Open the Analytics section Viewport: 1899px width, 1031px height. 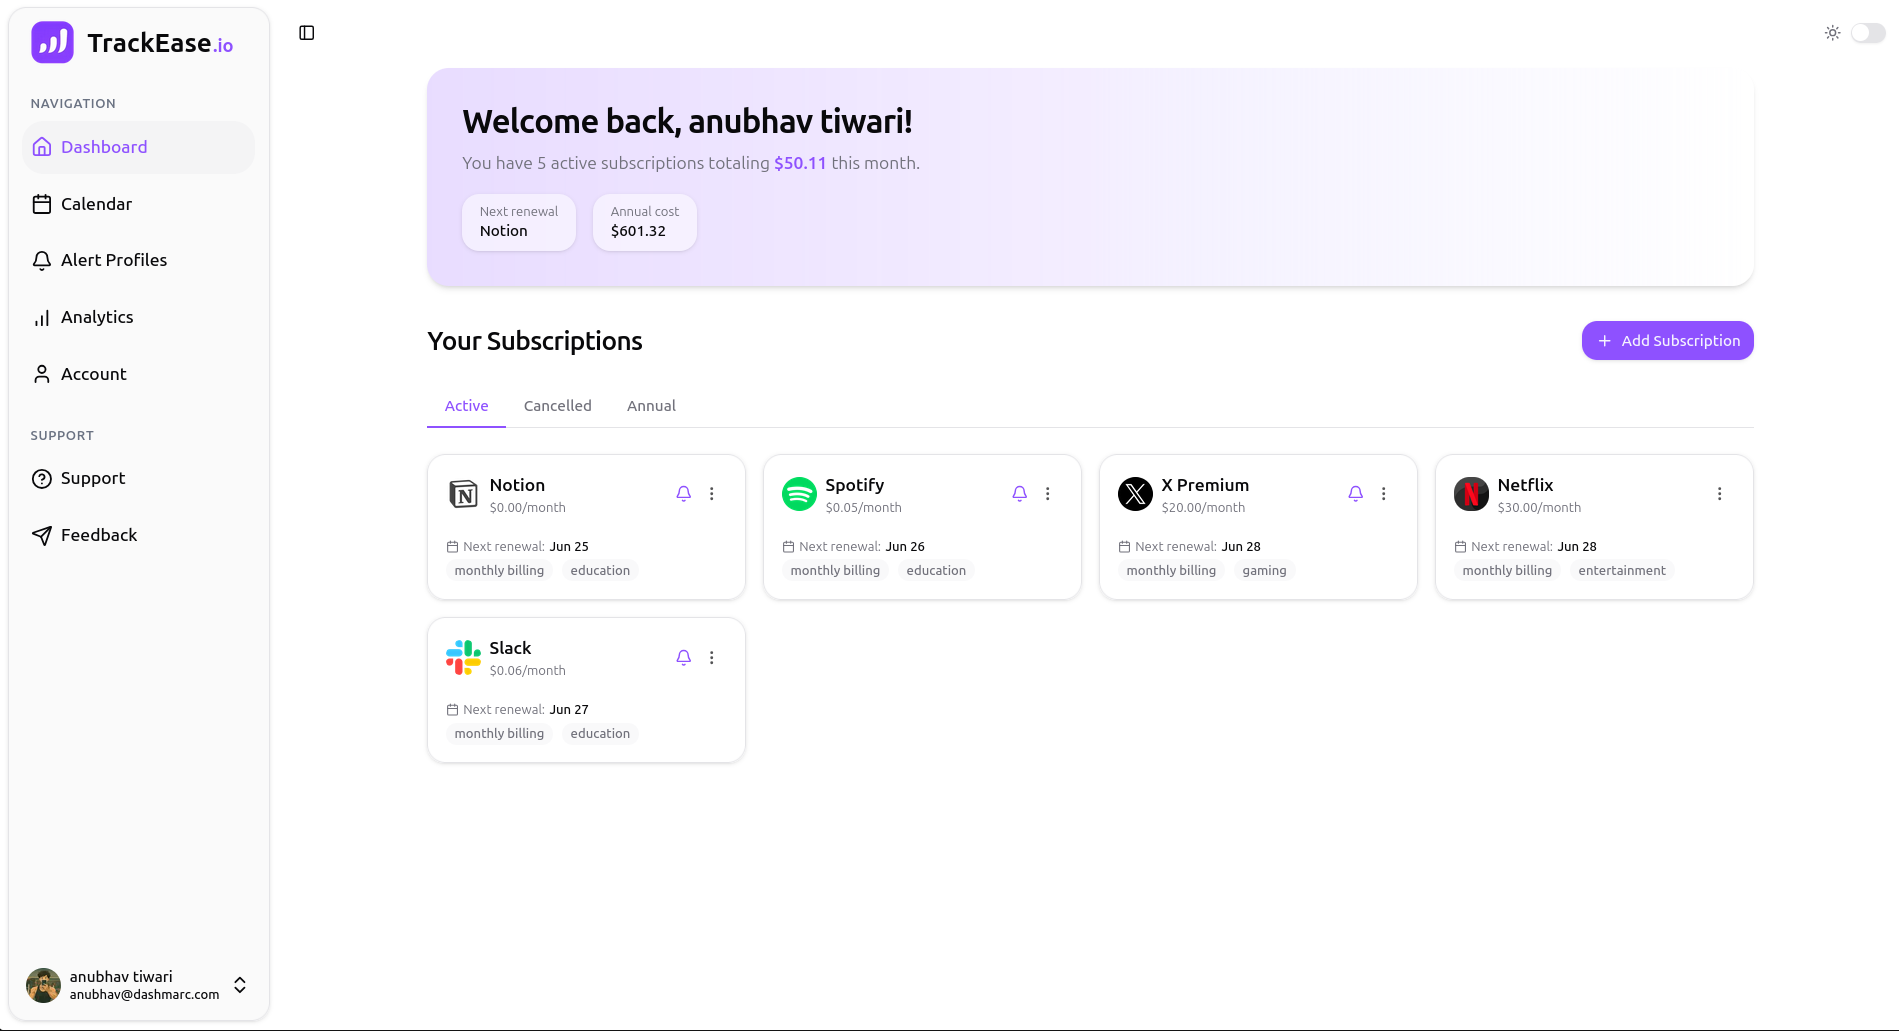pos(96,317)
